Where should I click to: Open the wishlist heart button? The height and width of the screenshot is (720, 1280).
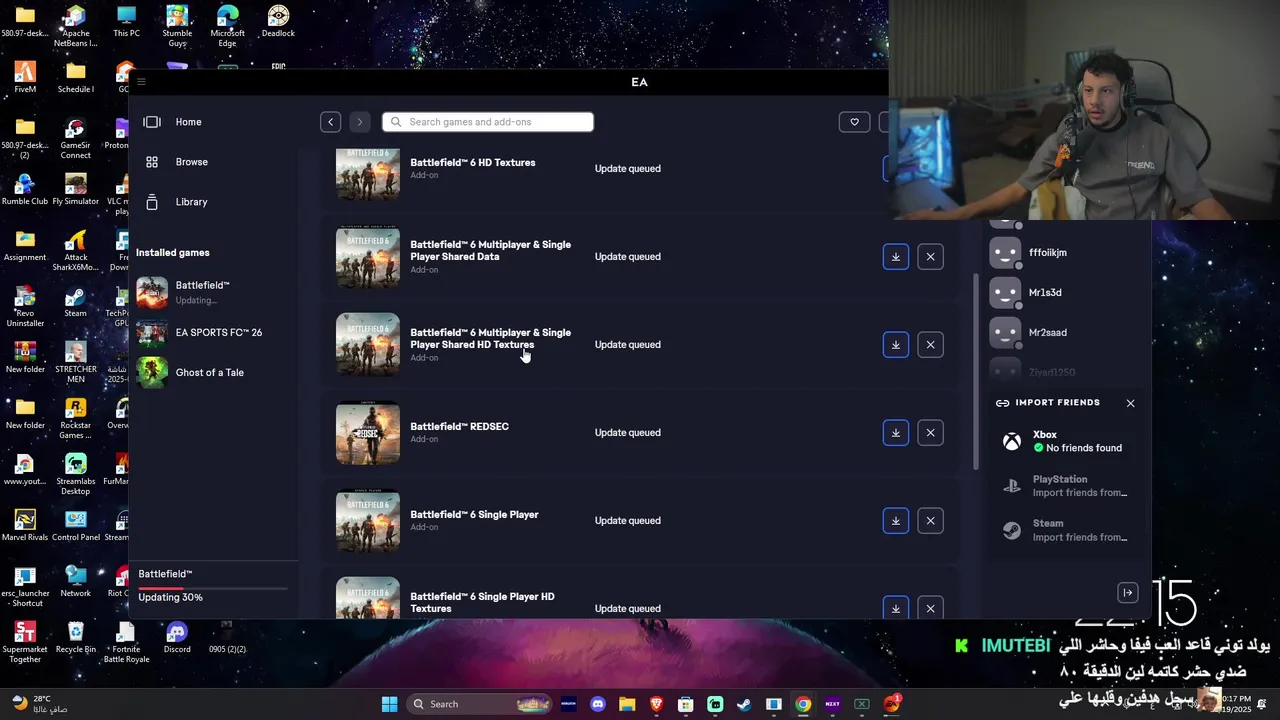854,122
